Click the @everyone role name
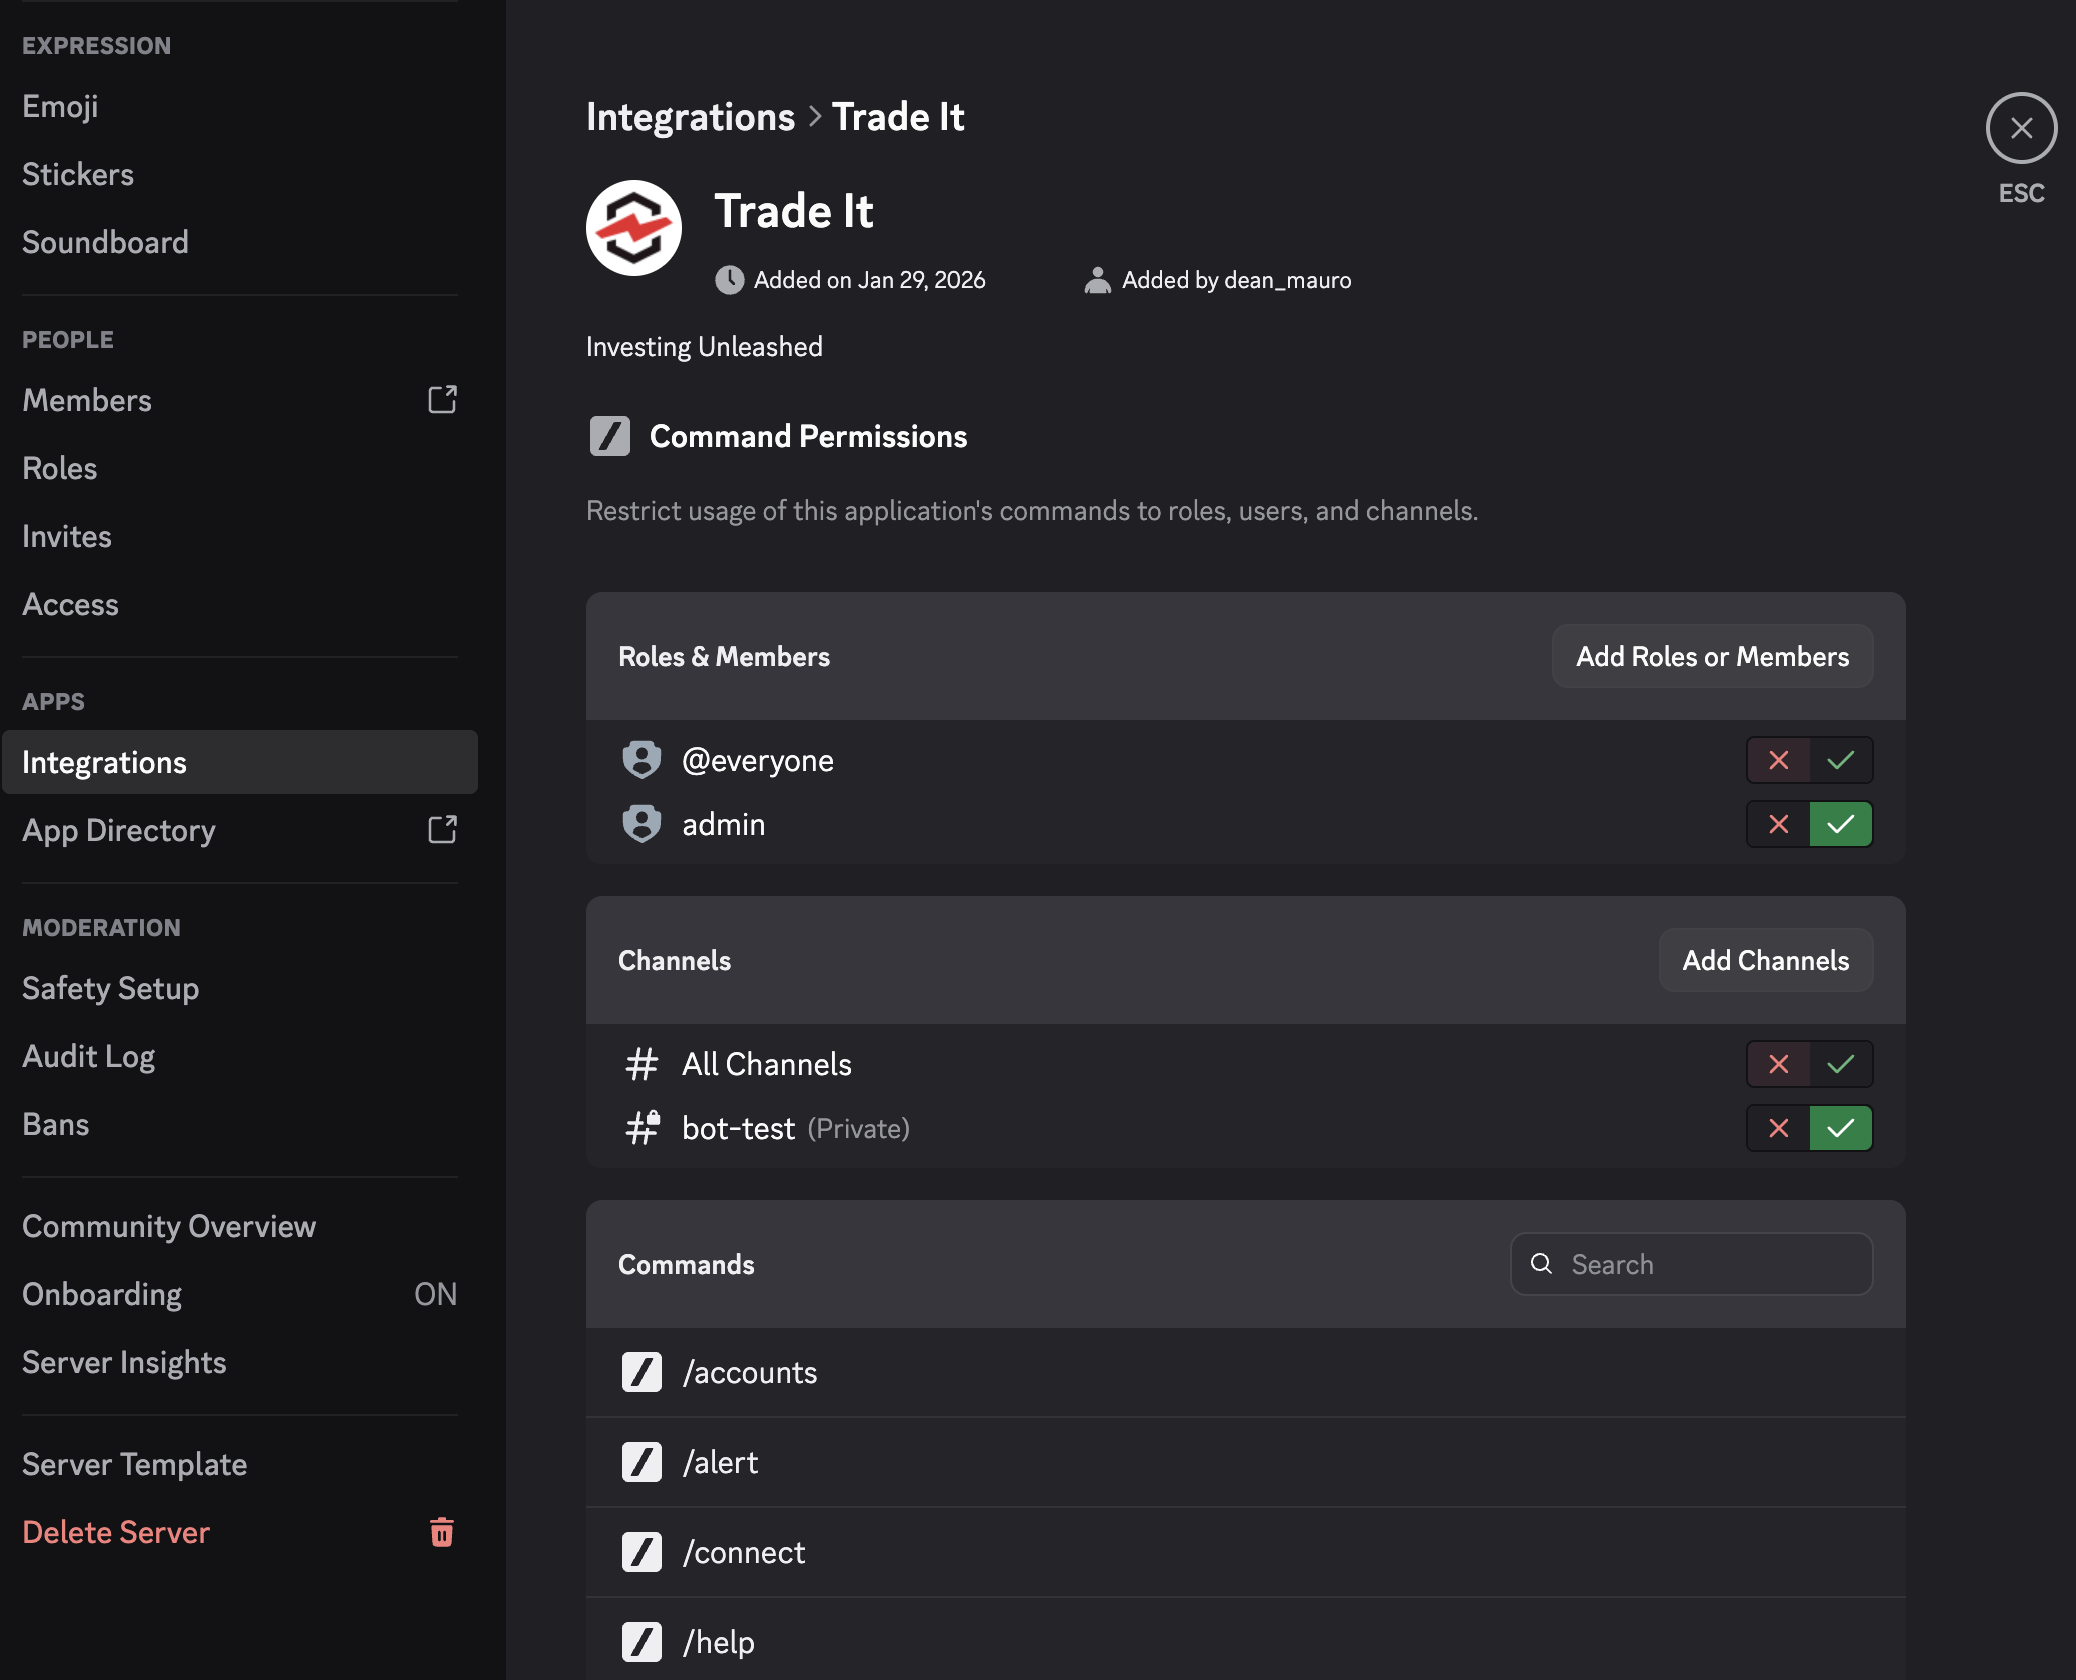2076x1680 pixels. [758, 760]
